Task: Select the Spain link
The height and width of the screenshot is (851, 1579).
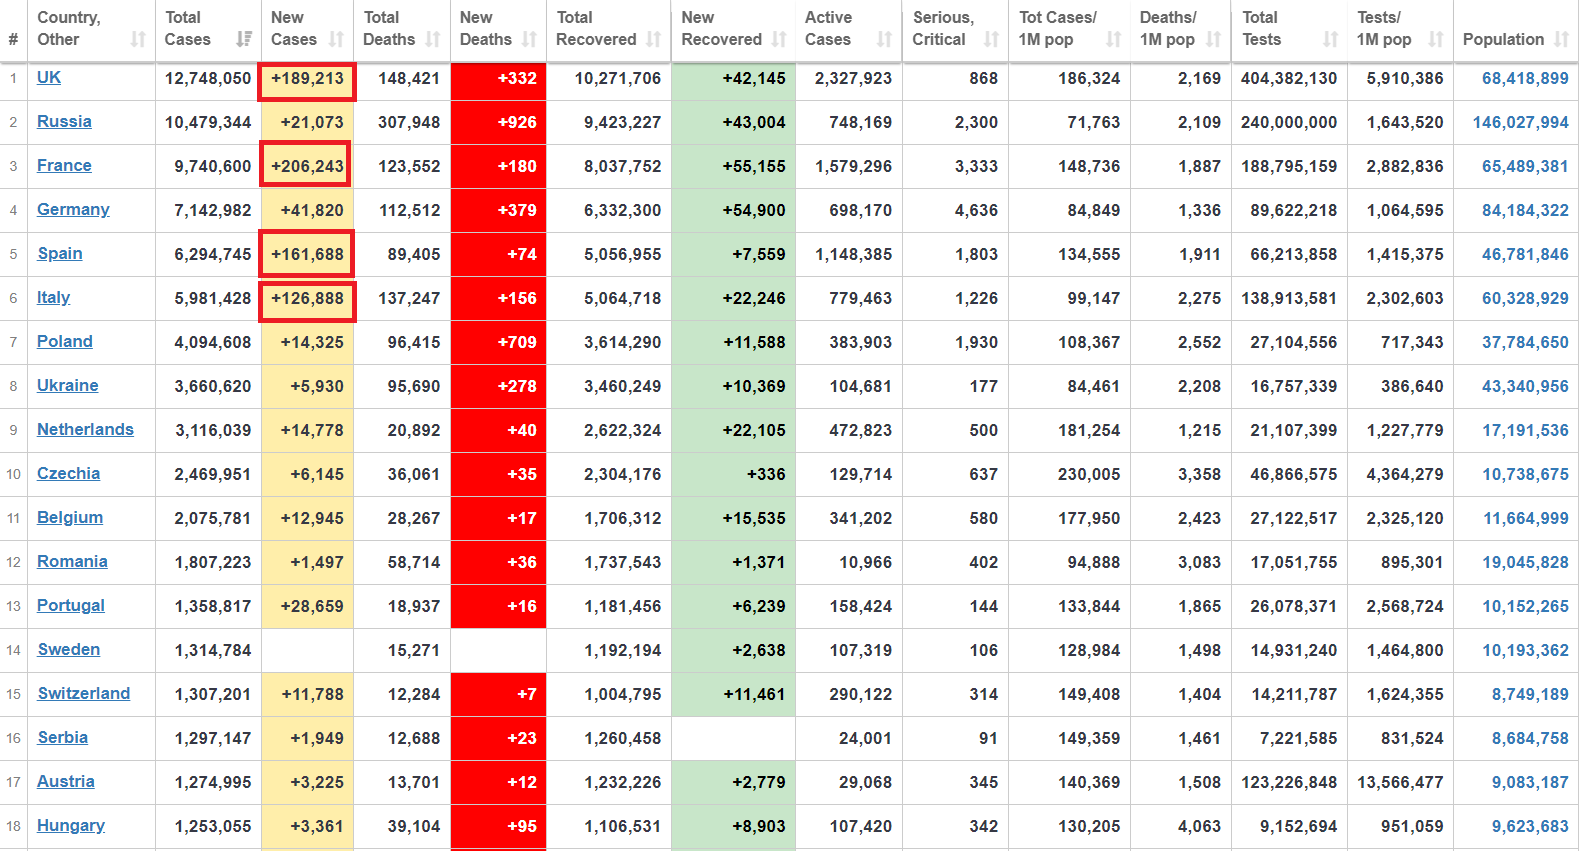Action: click(60, 253)
